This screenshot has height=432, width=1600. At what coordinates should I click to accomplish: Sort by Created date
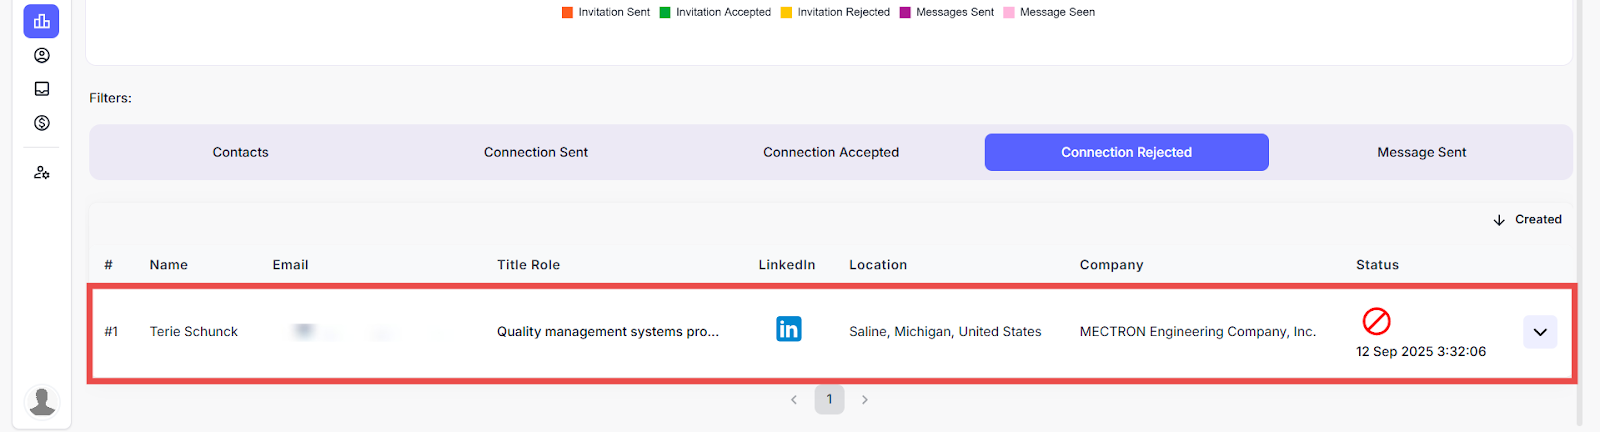(1527, 220)
